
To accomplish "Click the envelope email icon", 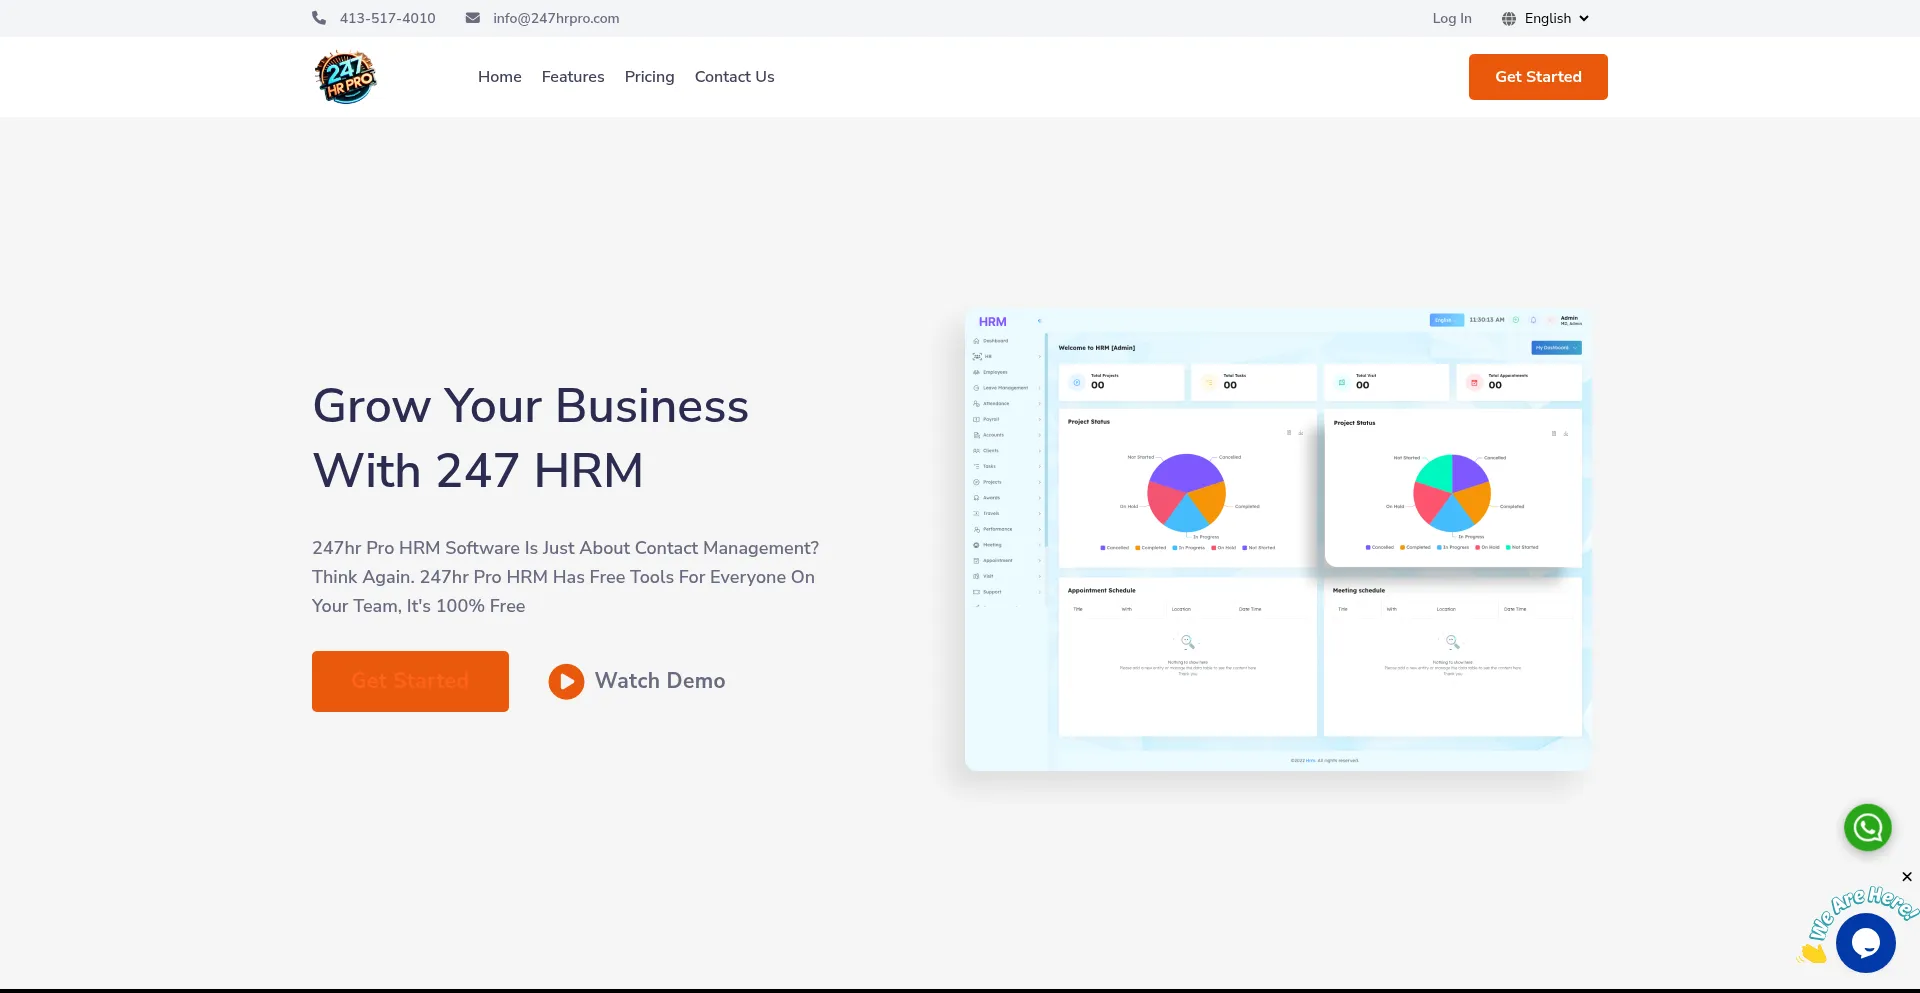I will (473, 18).
